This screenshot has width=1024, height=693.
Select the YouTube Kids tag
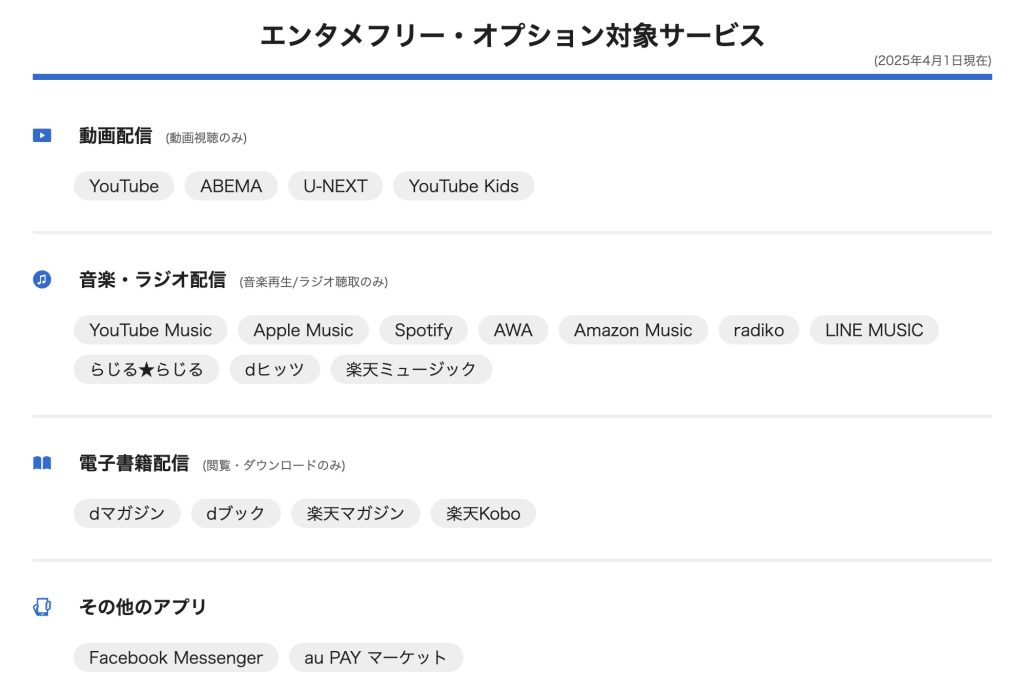coord(464,186)
